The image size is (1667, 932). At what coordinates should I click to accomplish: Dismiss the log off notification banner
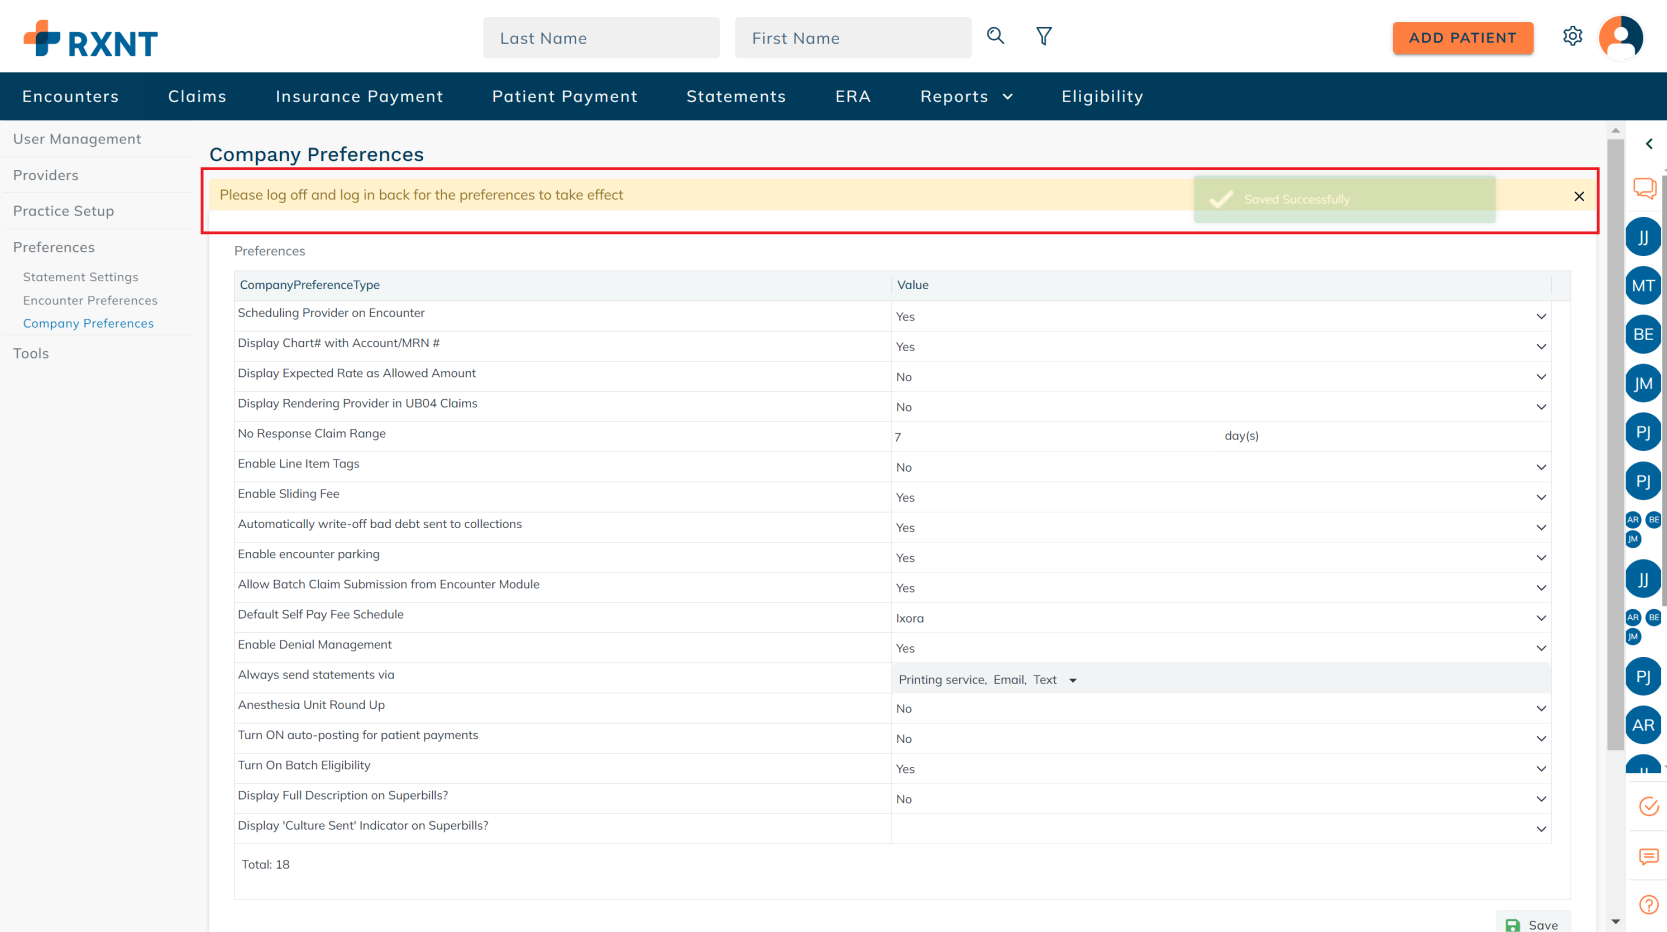tap(1579, 196)
